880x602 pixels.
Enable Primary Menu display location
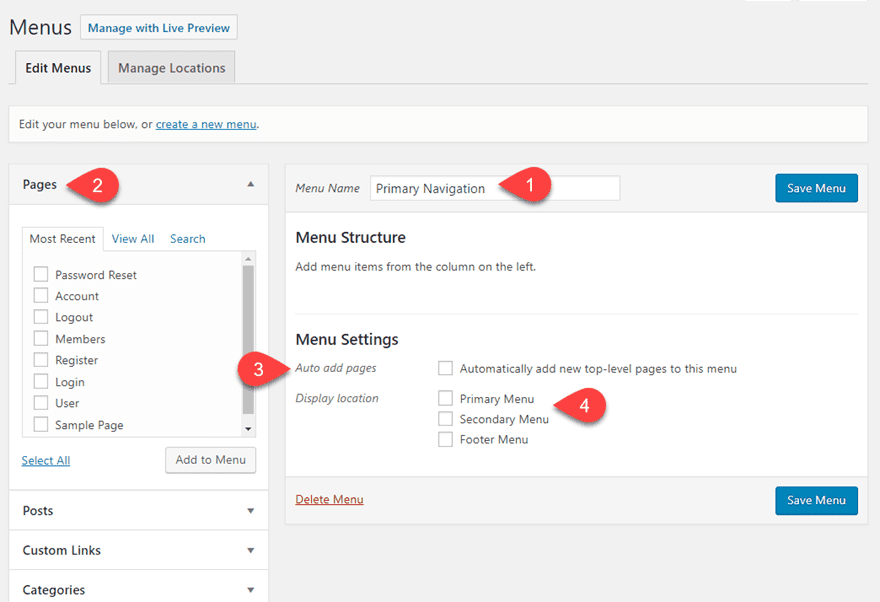(446, 398)
